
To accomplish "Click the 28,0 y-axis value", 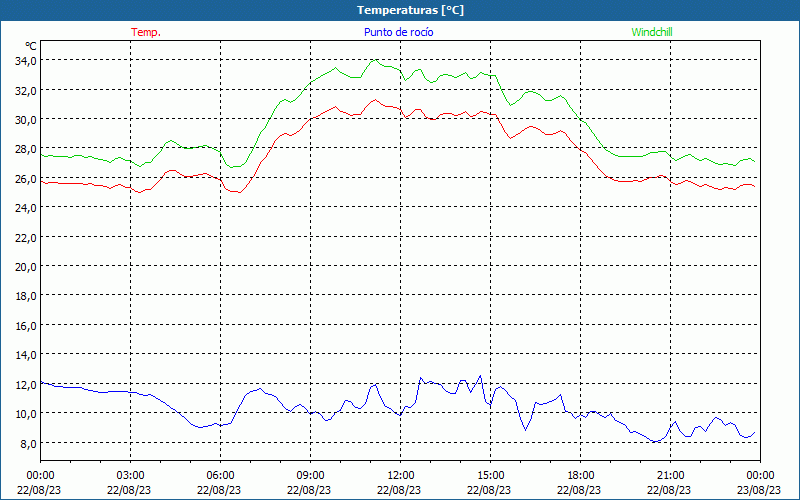I will pyautogui.click(x=27, y=149).
